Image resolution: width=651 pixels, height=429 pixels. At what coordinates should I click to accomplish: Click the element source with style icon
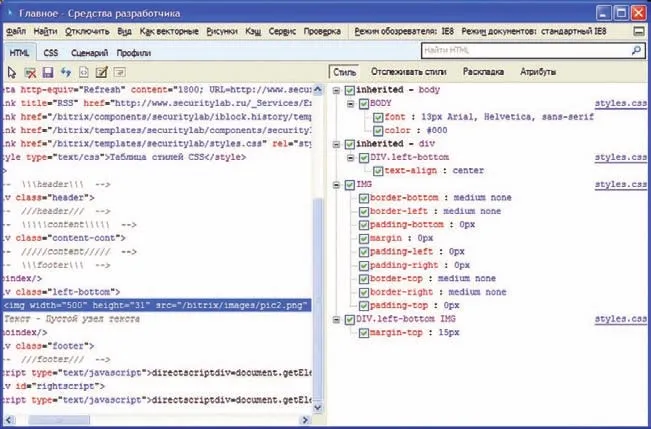point(84,73)
